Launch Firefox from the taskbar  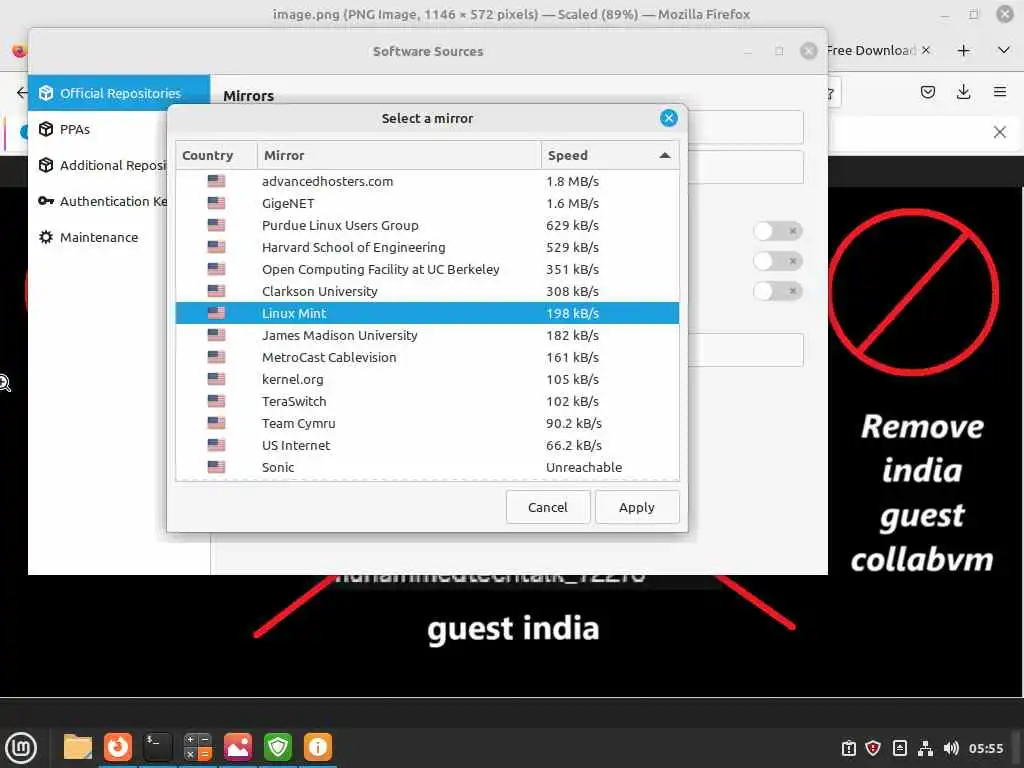[x=118, y=747]
